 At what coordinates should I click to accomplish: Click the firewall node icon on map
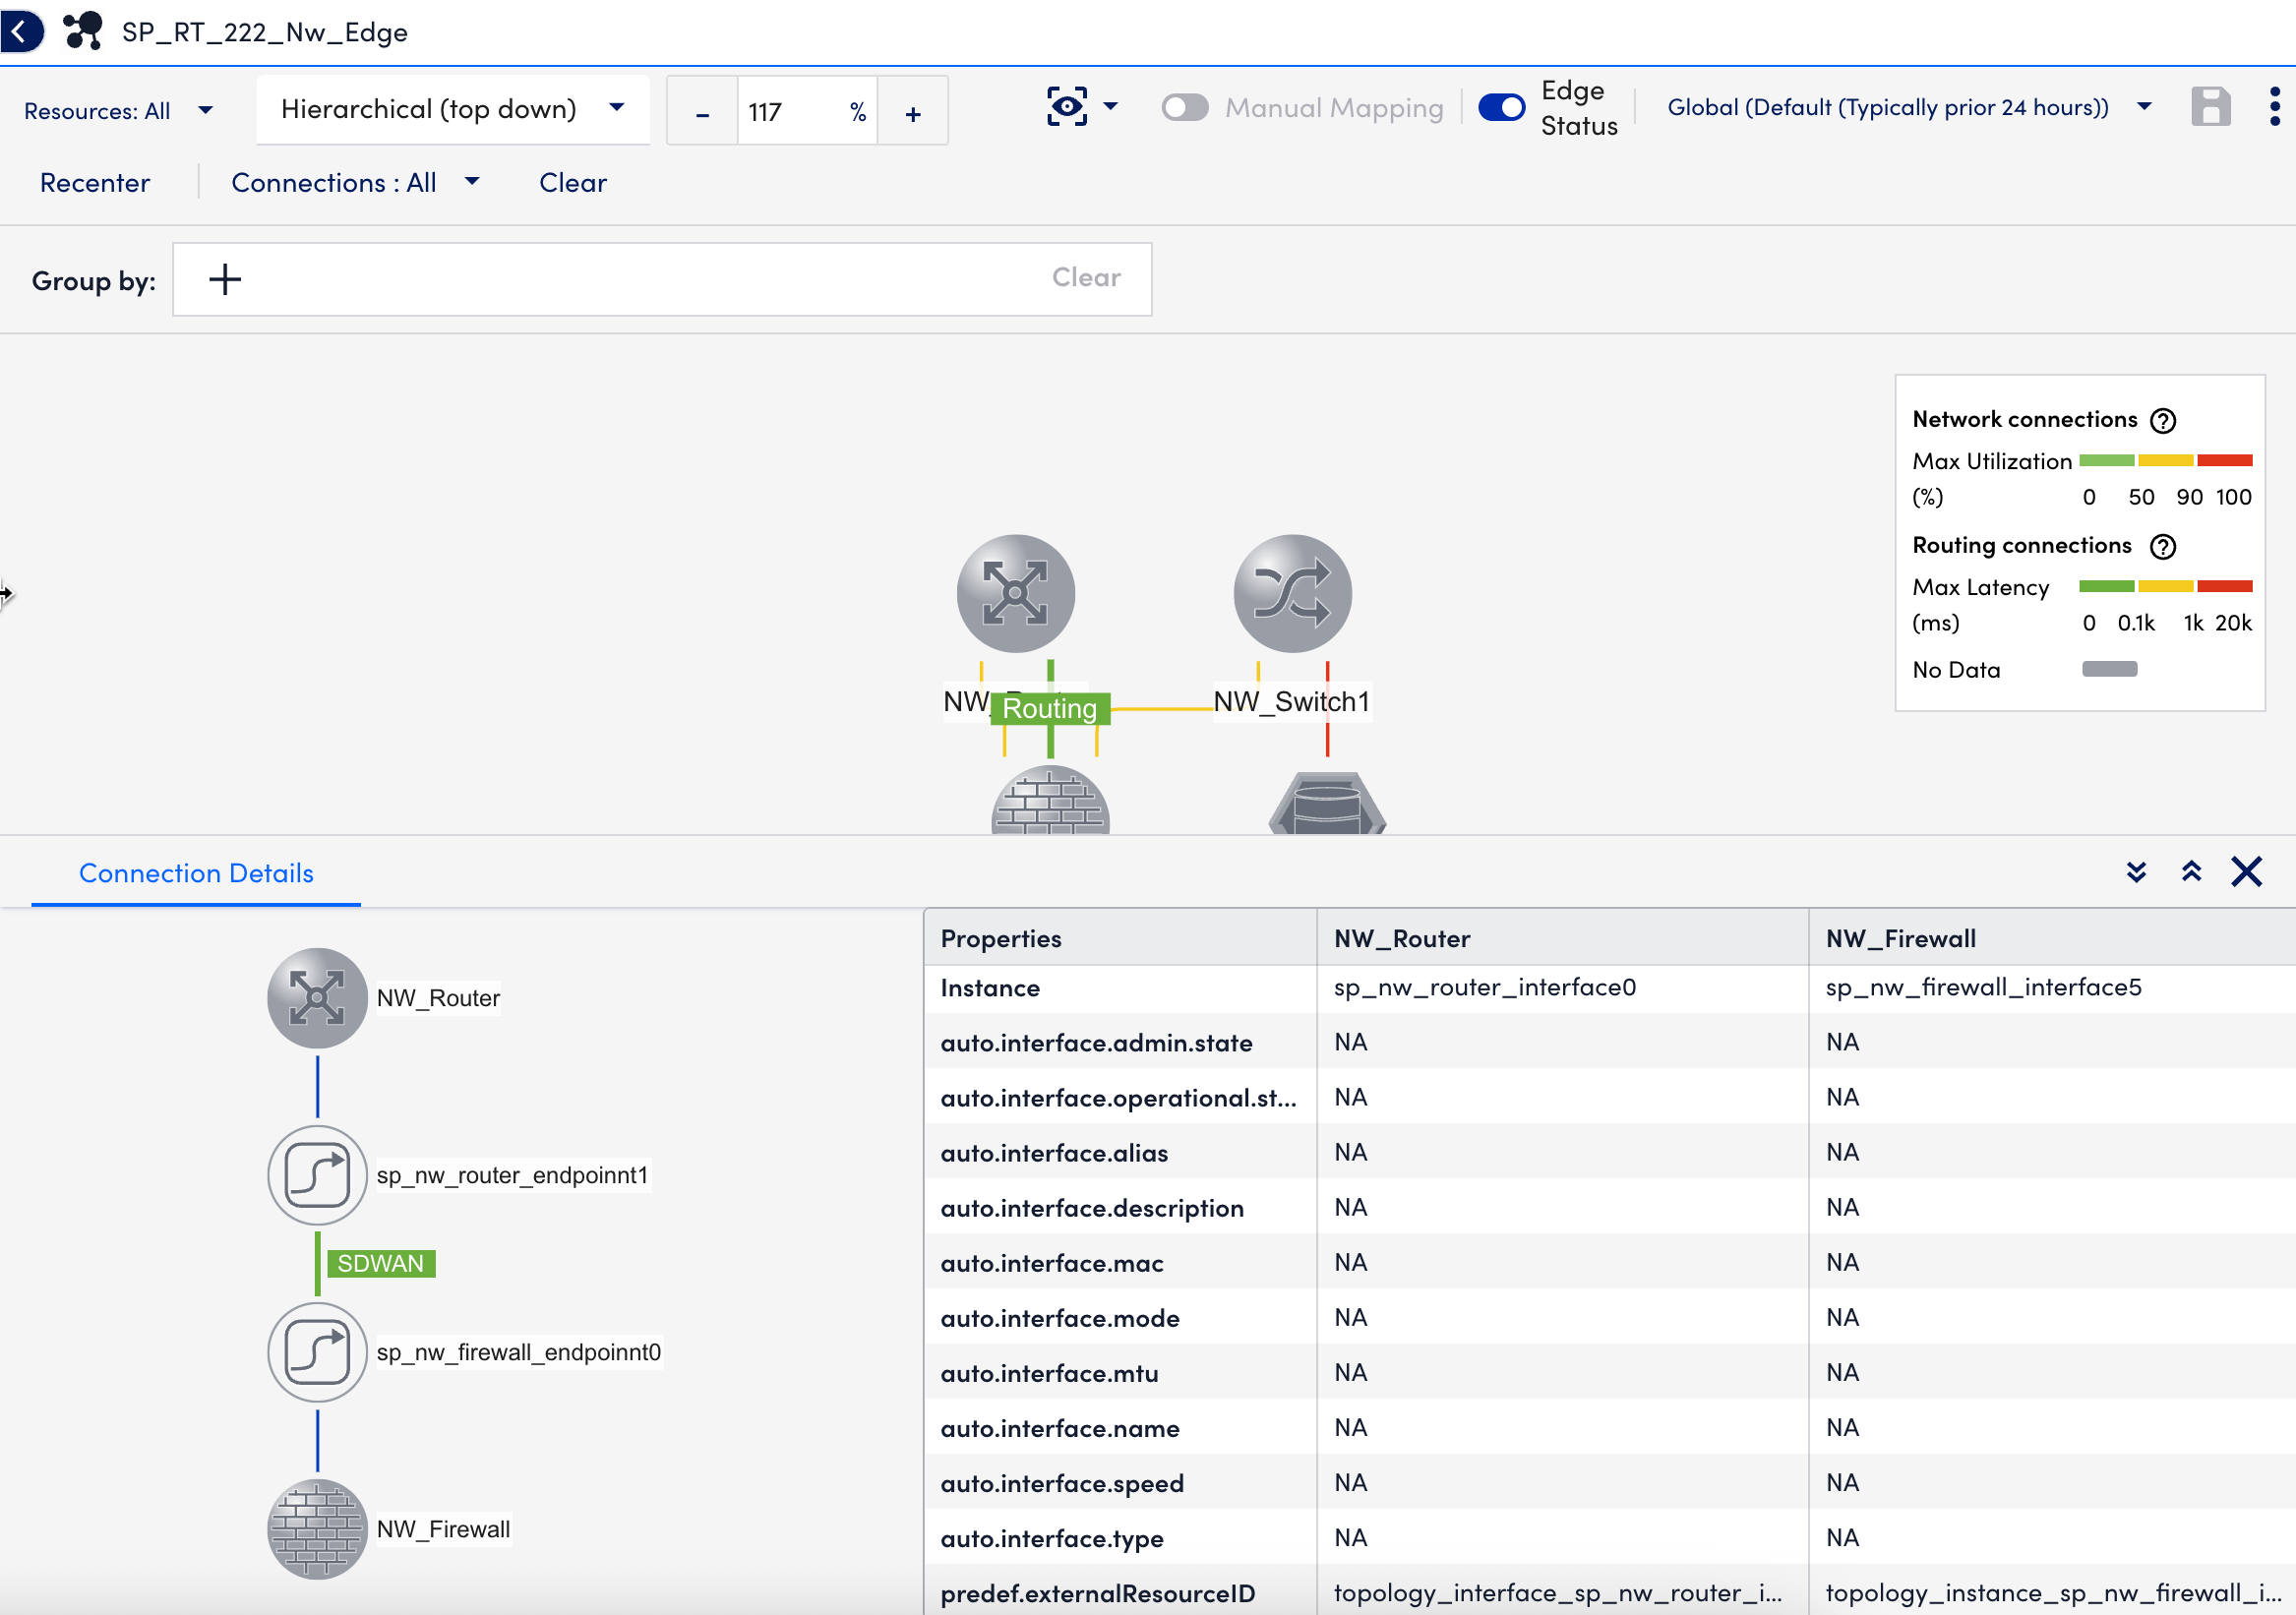point(1050,801)
